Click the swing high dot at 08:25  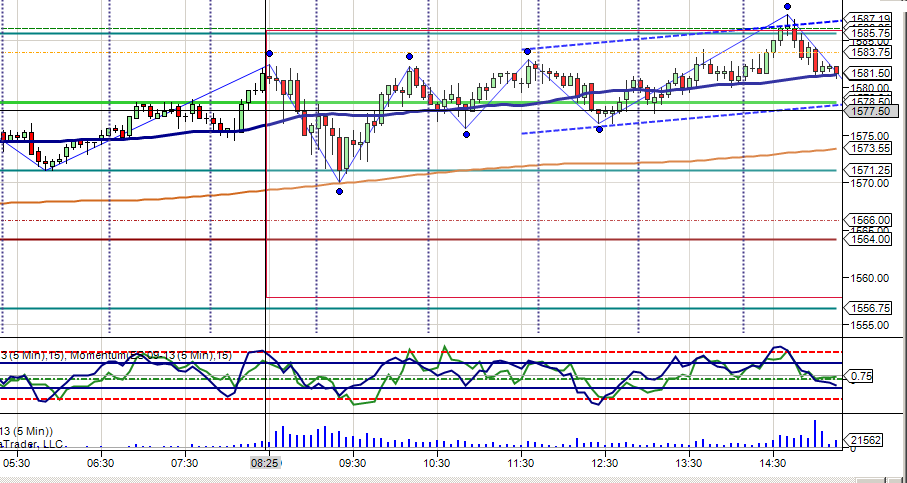269,54
